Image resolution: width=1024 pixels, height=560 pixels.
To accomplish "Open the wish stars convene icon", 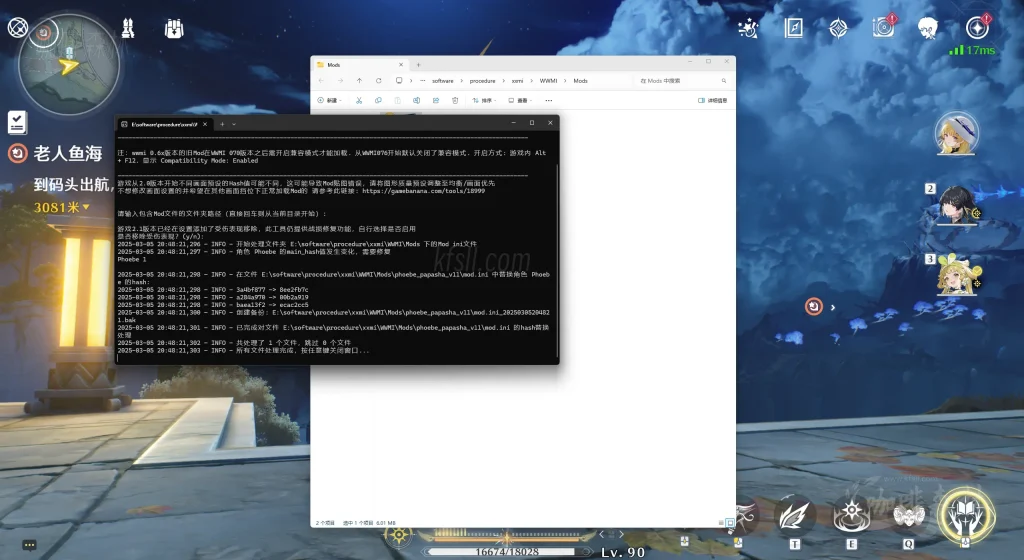I will tap(747, 27).
